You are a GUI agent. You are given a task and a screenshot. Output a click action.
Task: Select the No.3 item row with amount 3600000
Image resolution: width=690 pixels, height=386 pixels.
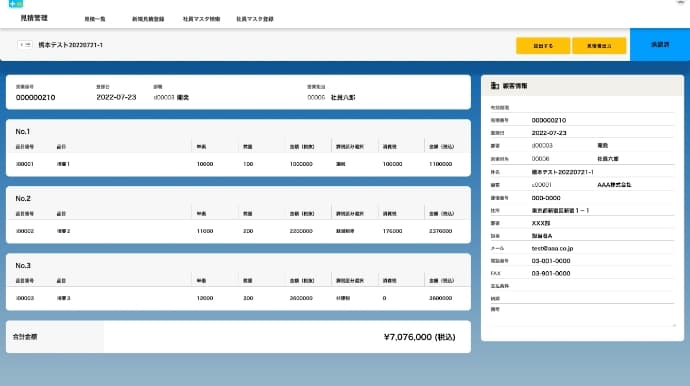coord(238,298)
